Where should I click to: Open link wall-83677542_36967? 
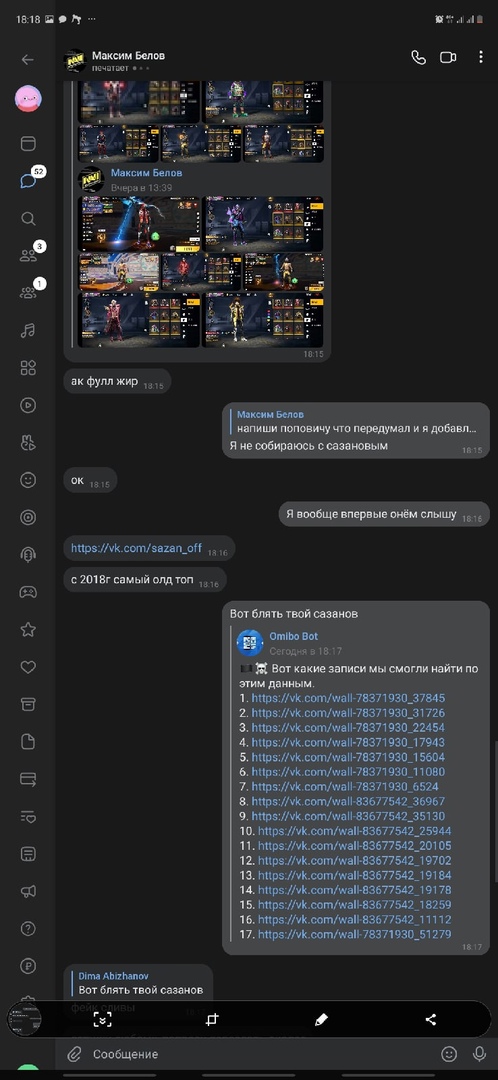[348, 801]
